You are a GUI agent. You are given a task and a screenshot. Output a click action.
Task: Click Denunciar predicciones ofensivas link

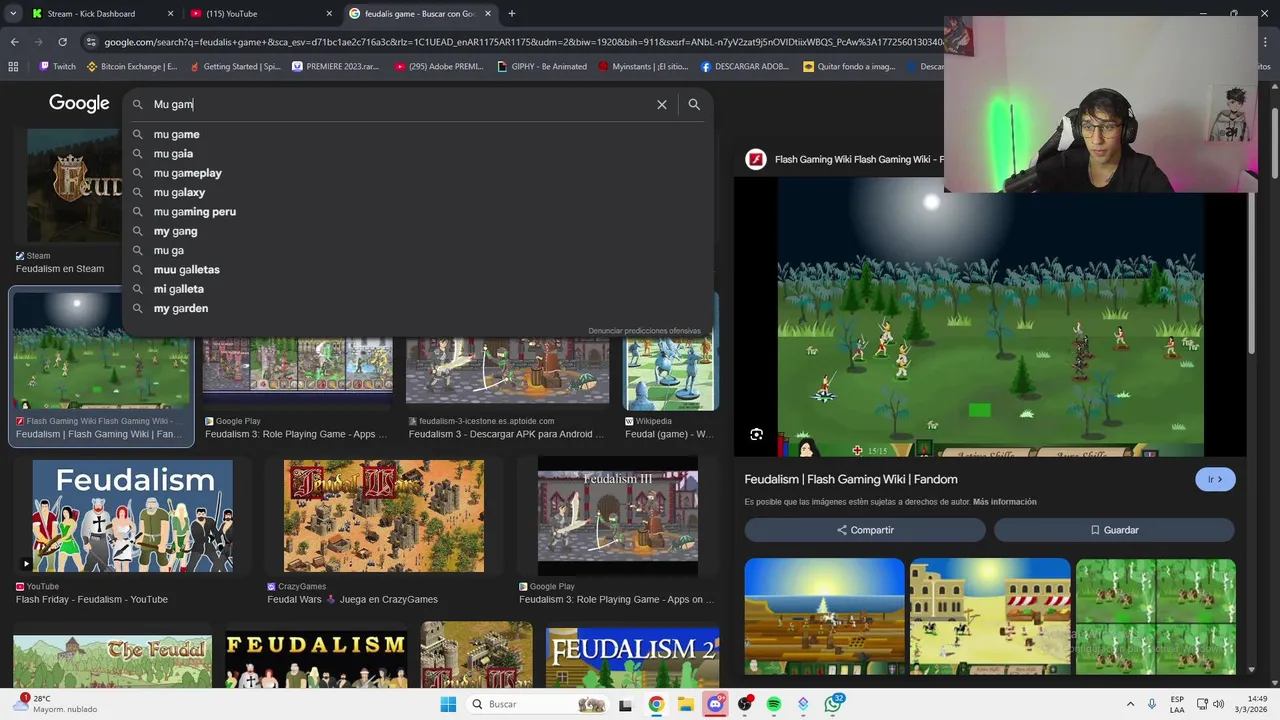(644, 331)
